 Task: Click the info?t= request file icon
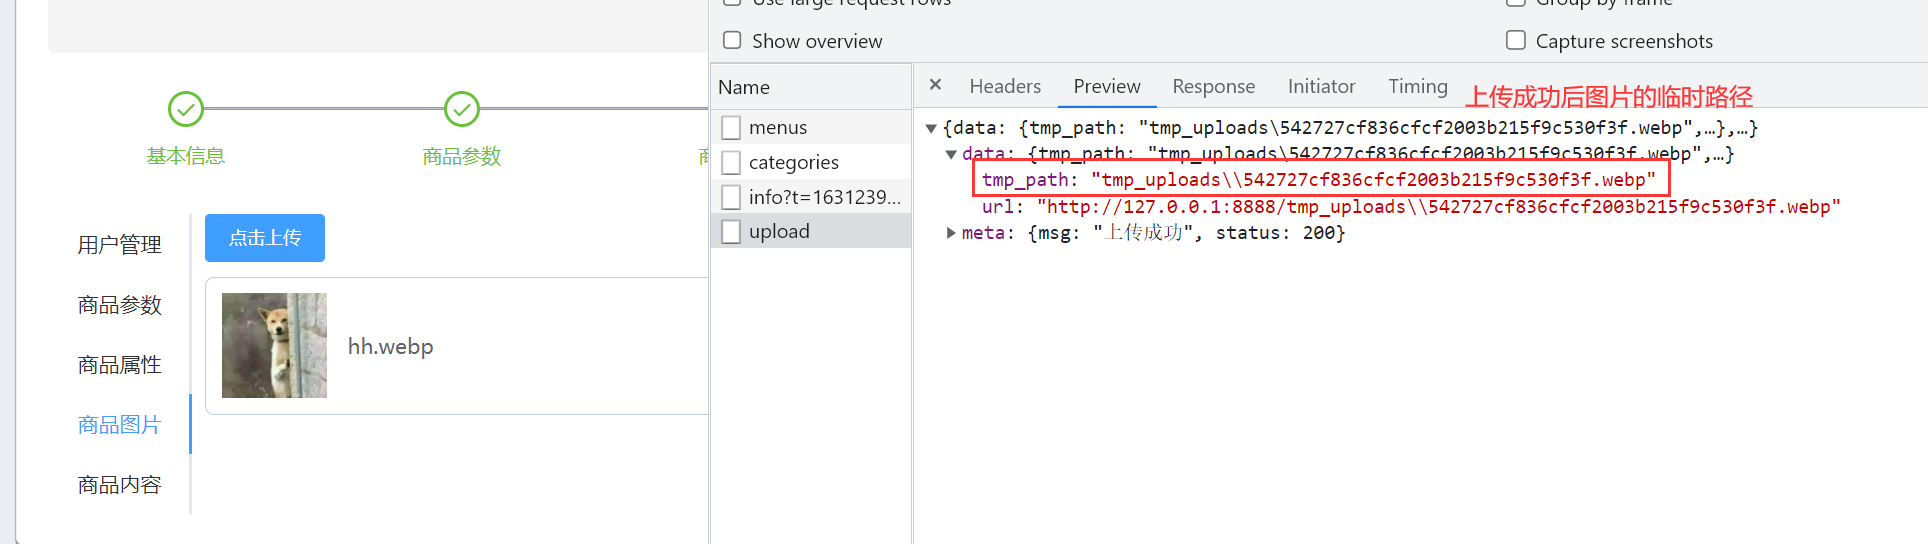731,197
